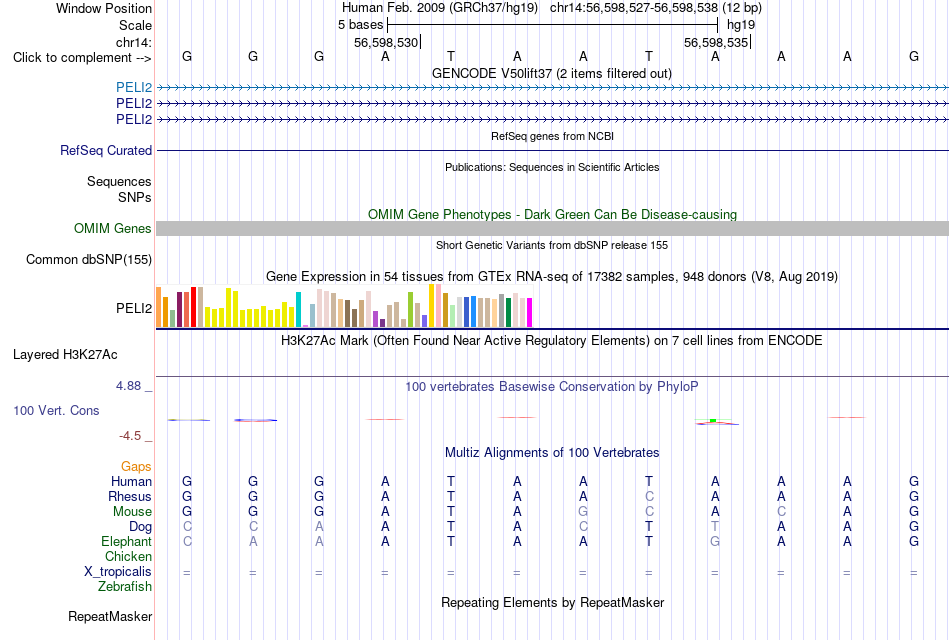Click the 100 Vert. Cons label
The image size is (950, 640).
[56, 410]
